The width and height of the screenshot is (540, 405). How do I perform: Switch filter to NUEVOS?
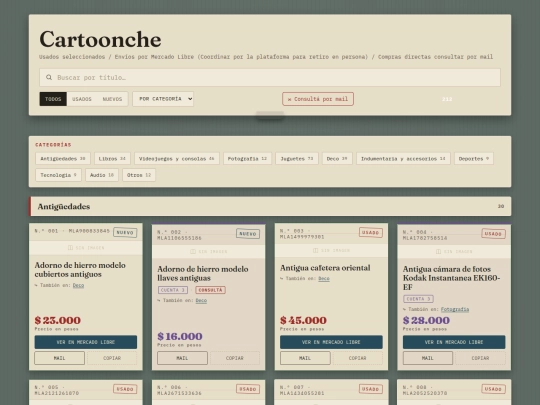pos(112,99)
